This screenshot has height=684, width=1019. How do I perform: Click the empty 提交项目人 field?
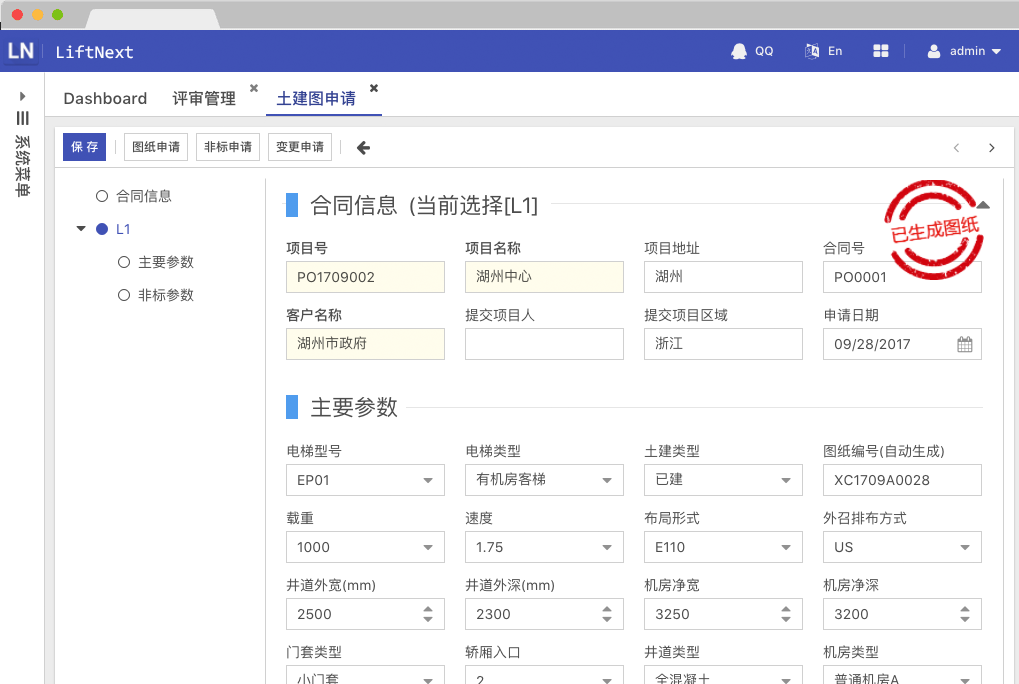[545, 344]
